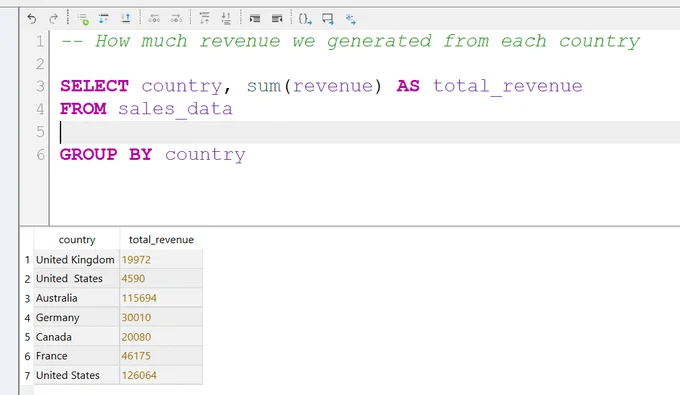The width and height of the screenshot is (680, 395).
Task: Click the dark panel icon with right arrow
Action: tap(277, 19)
